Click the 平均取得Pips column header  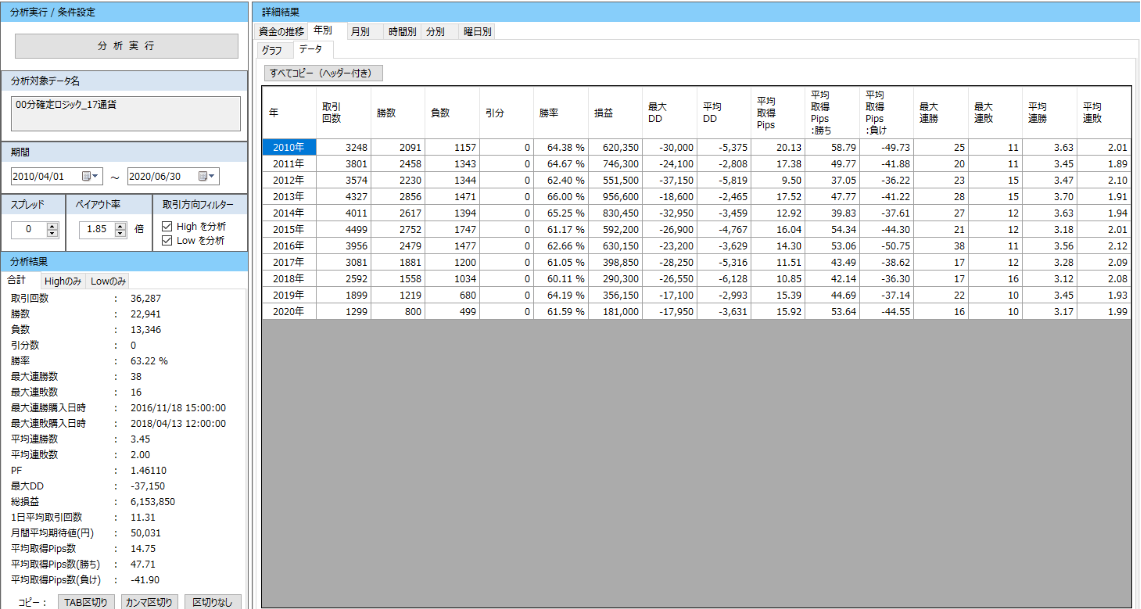pos(778,113)
